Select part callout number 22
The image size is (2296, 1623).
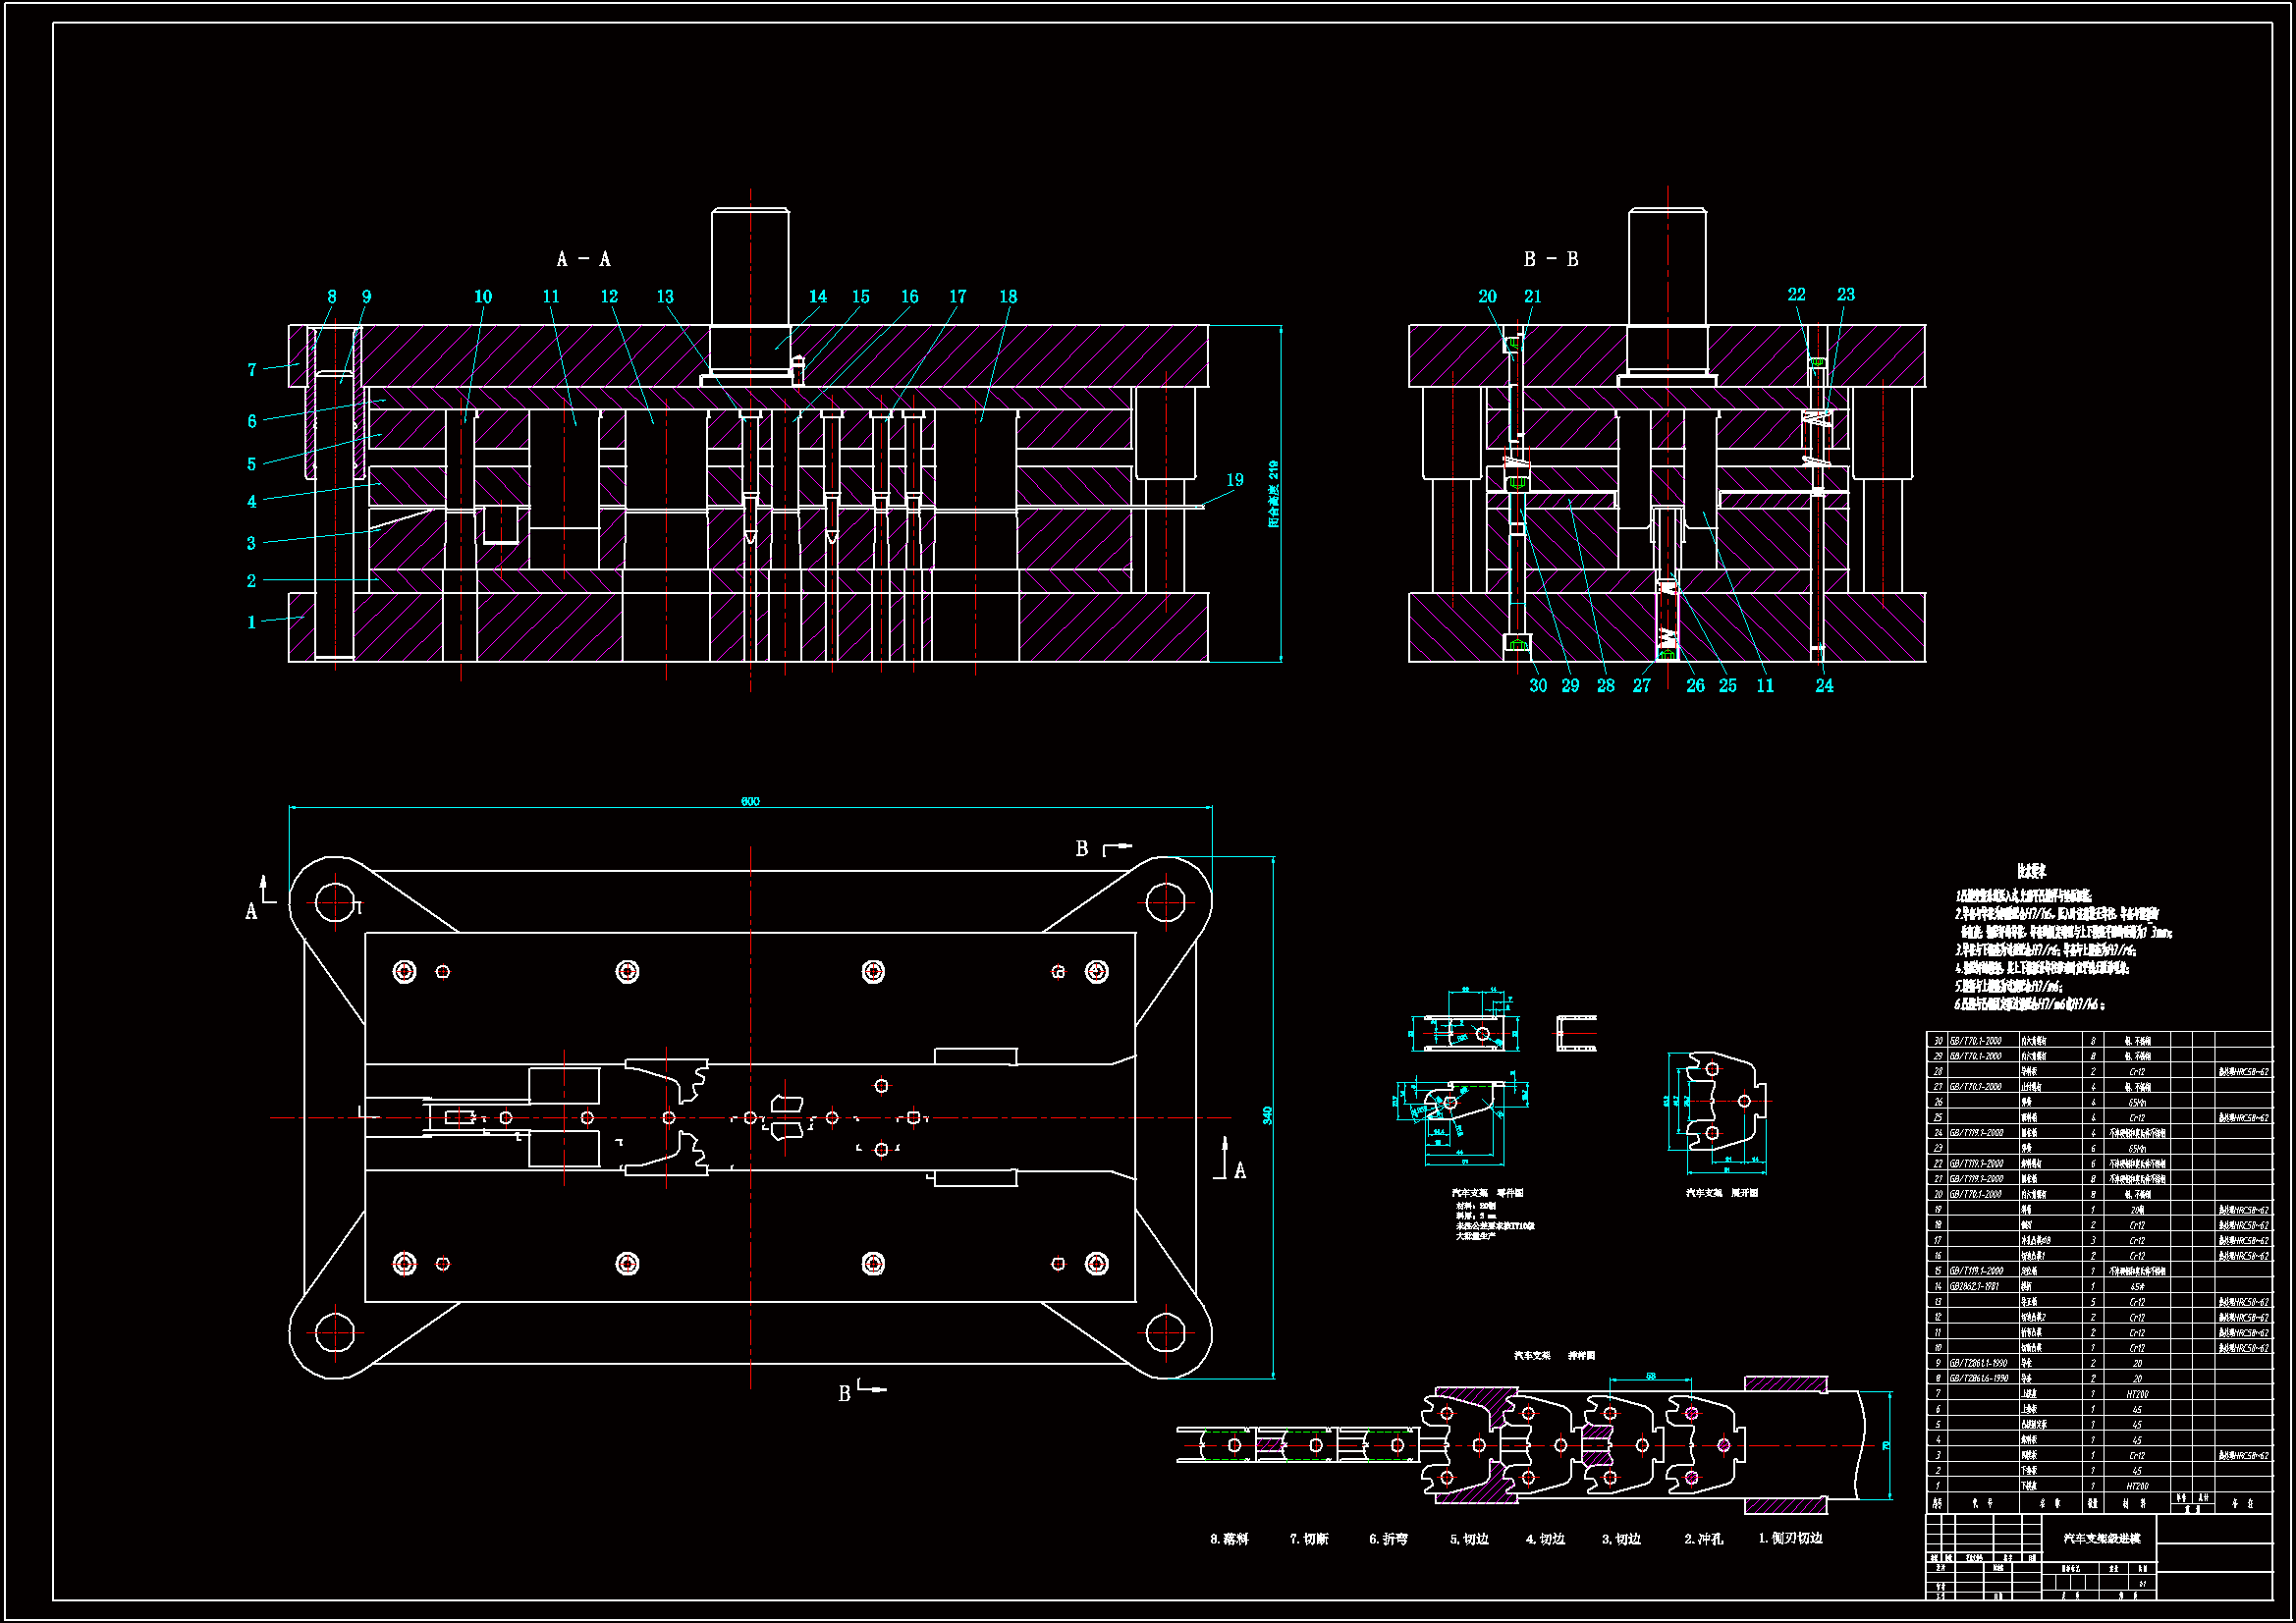pos(1797,294)
